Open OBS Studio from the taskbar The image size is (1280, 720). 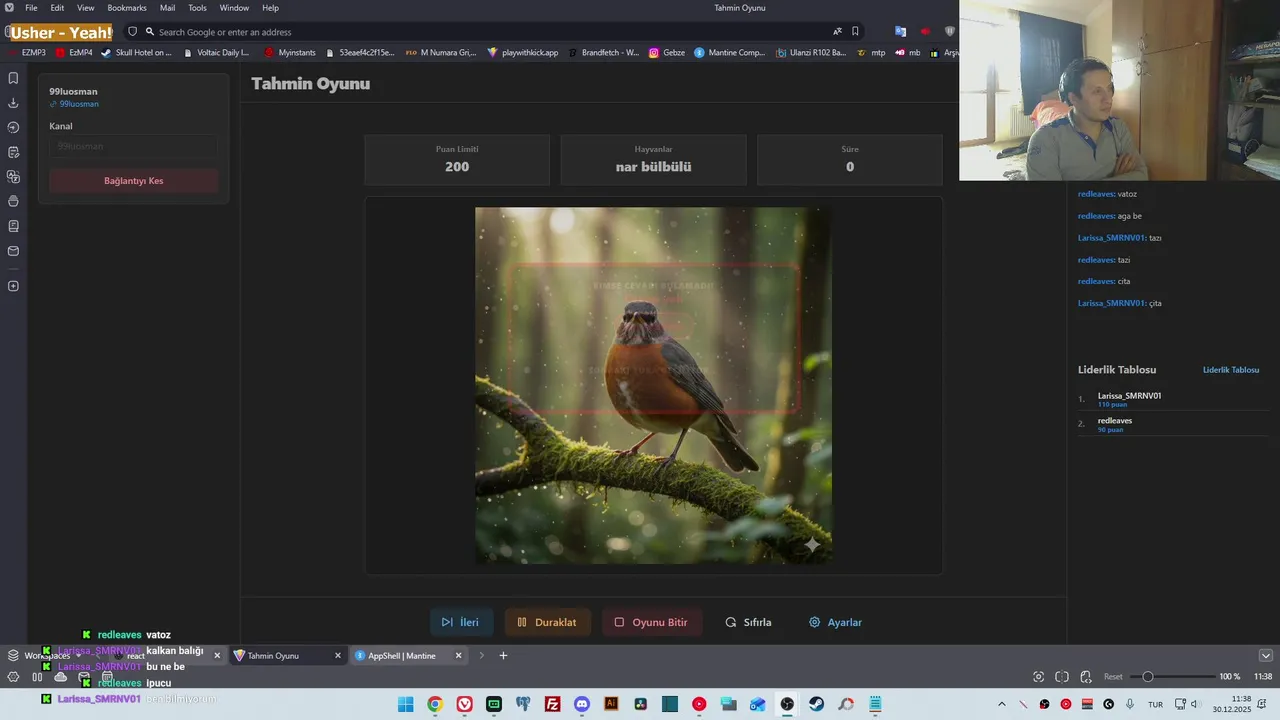coord(787,704)
